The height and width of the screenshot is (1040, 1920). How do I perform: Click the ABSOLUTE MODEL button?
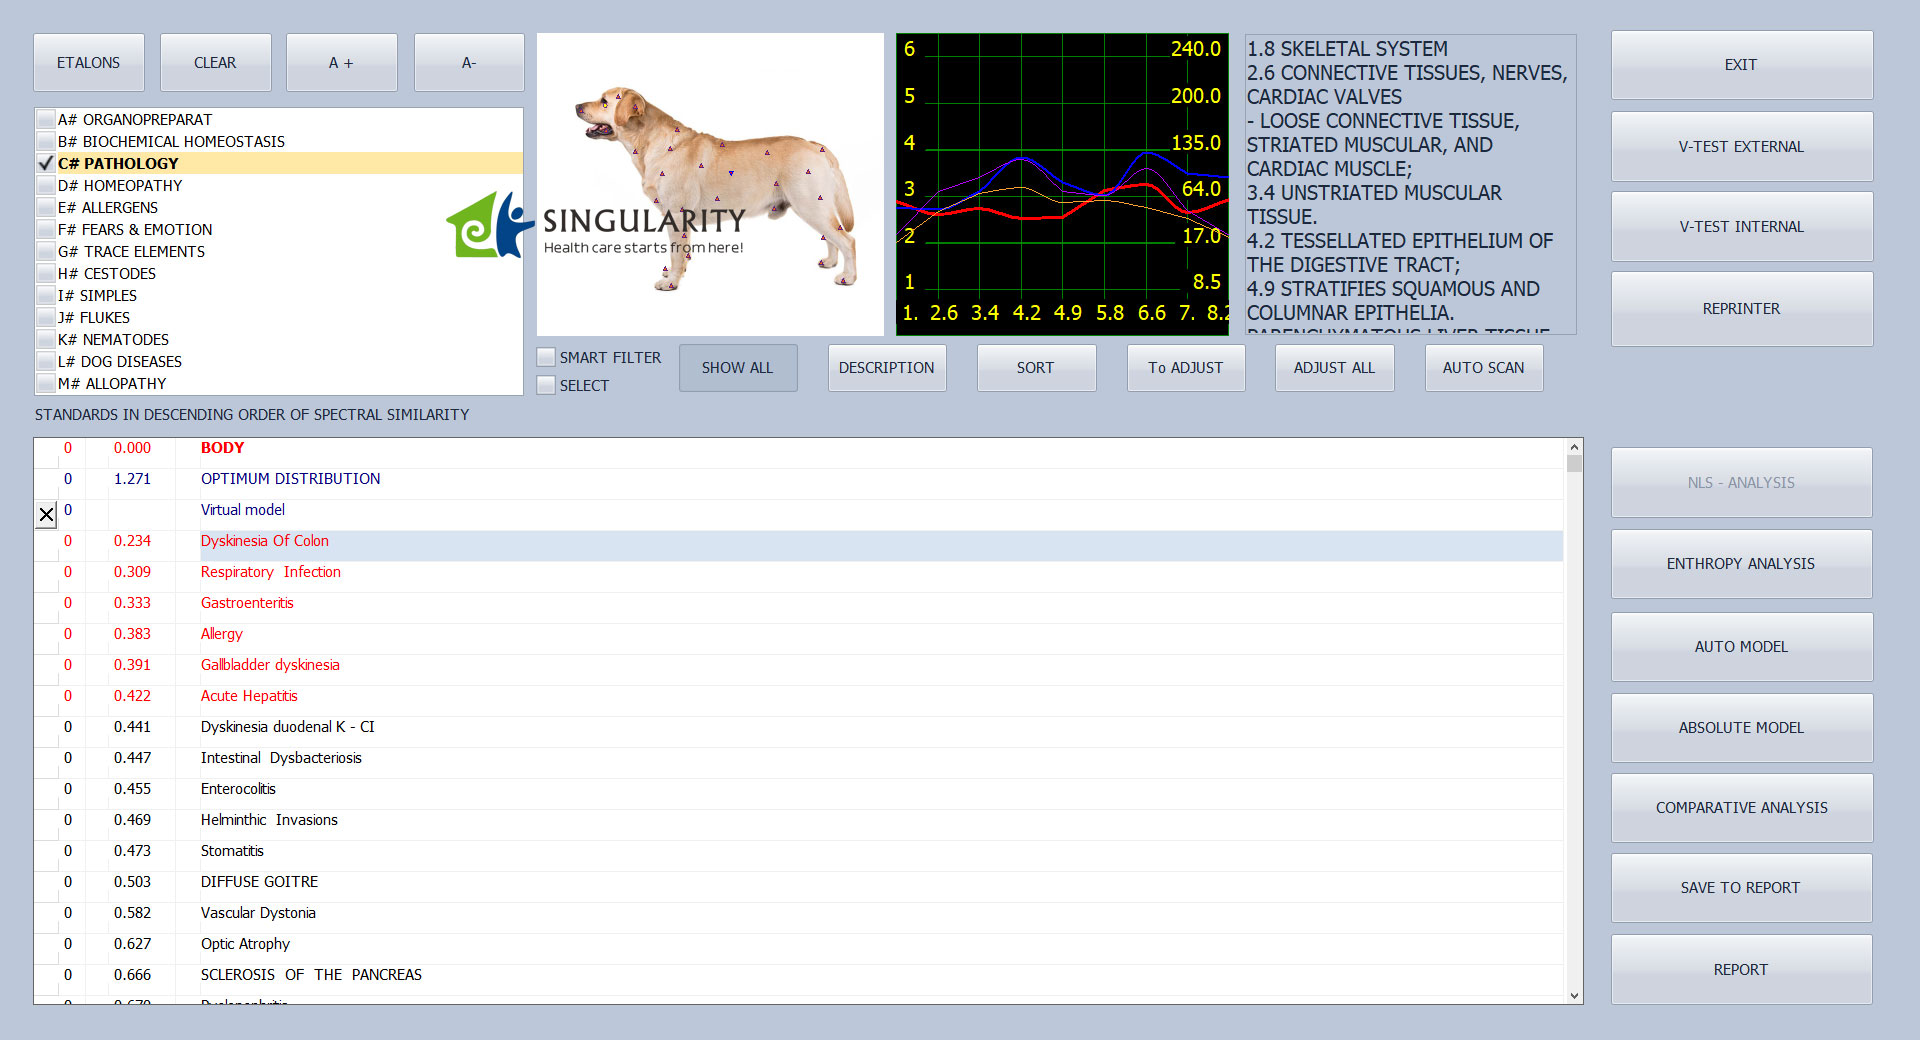point(1741,728)
